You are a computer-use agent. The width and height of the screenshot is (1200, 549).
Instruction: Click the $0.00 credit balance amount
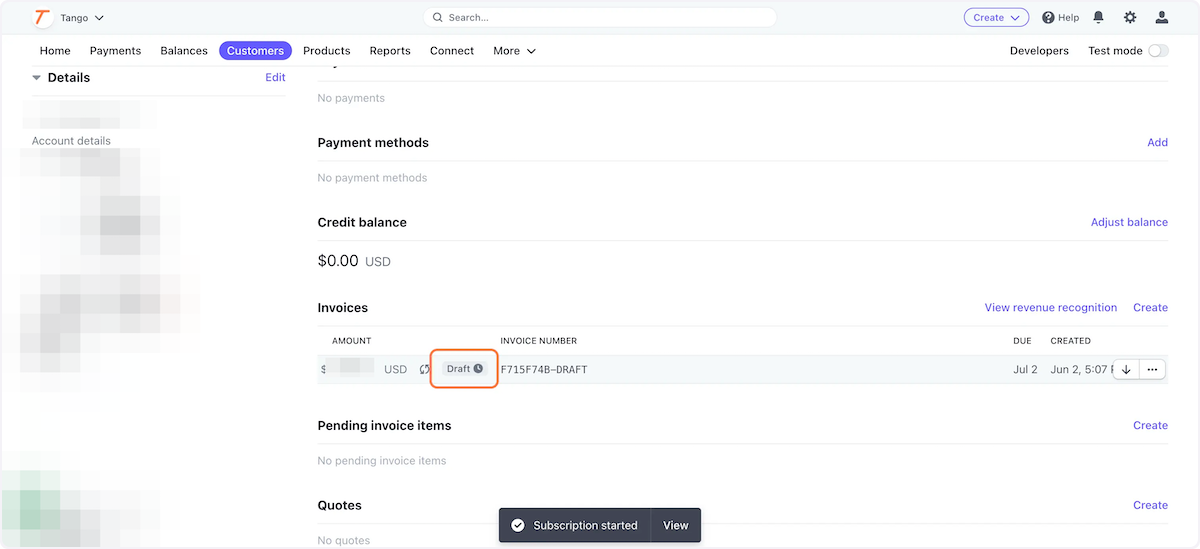point(338,261)
